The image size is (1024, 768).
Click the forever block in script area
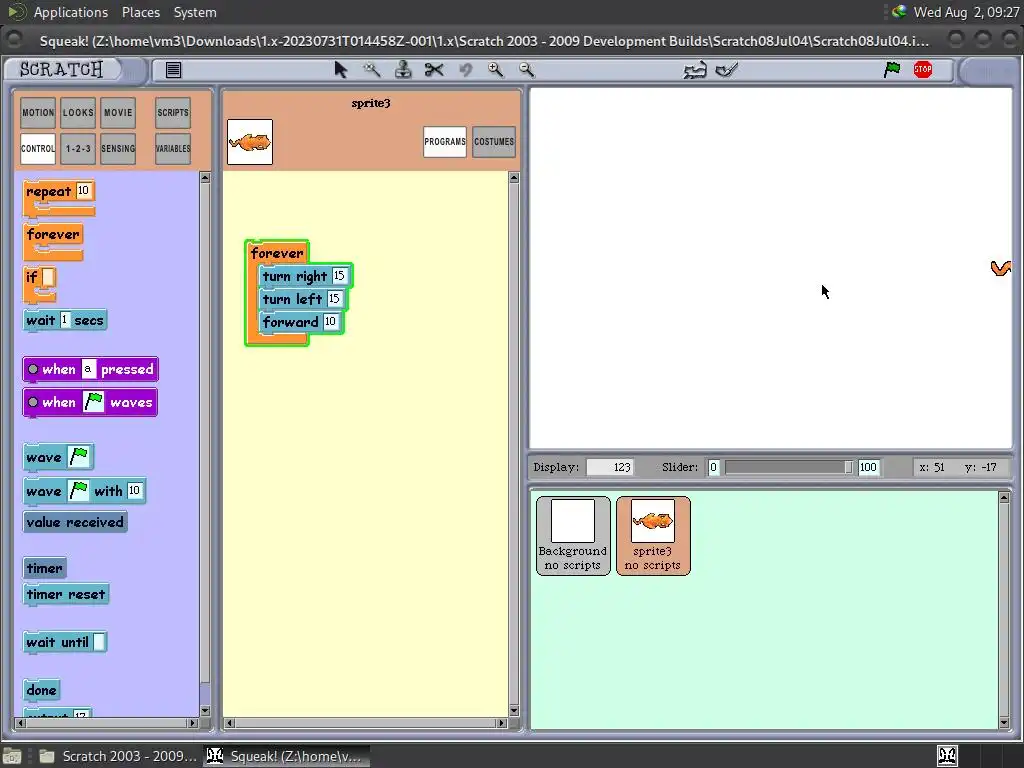277,253
